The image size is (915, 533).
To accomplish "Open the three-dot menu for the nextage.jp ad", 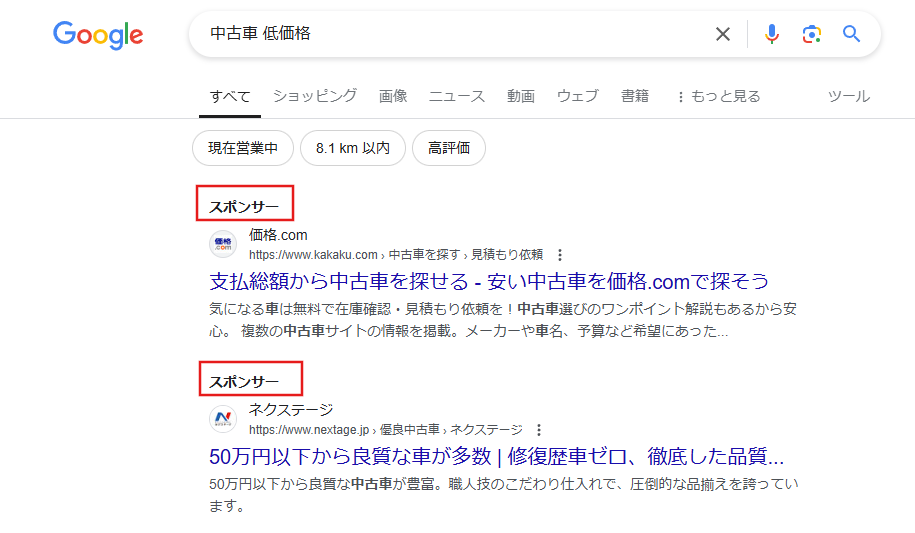I will click(x=539, y=430).
